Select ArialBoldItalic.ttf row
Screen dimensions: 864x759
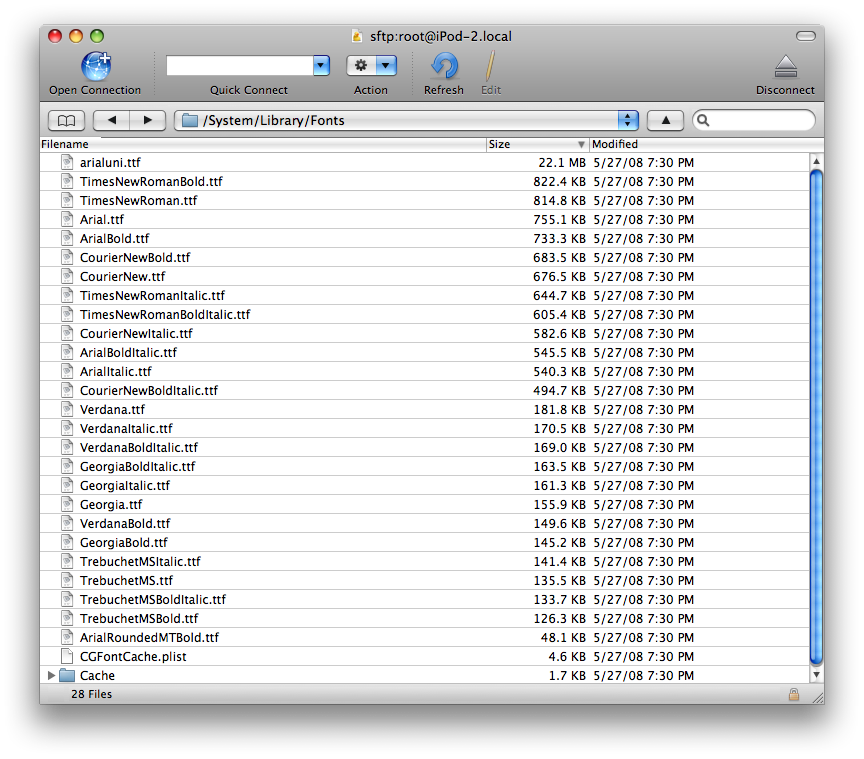click(424, 353)
